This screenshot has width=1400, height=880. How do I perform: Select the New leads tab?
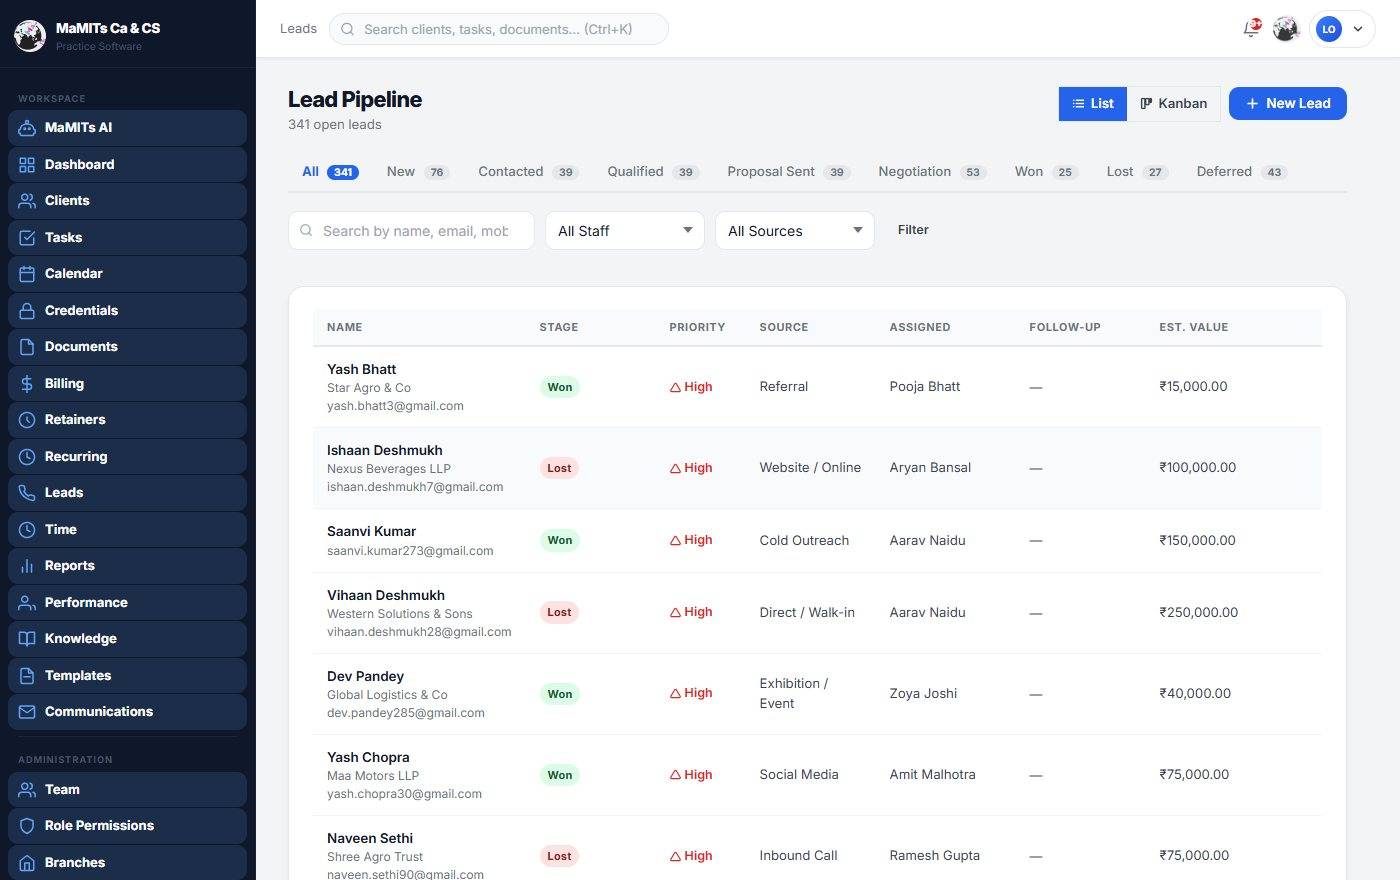(x=418, y=172)
